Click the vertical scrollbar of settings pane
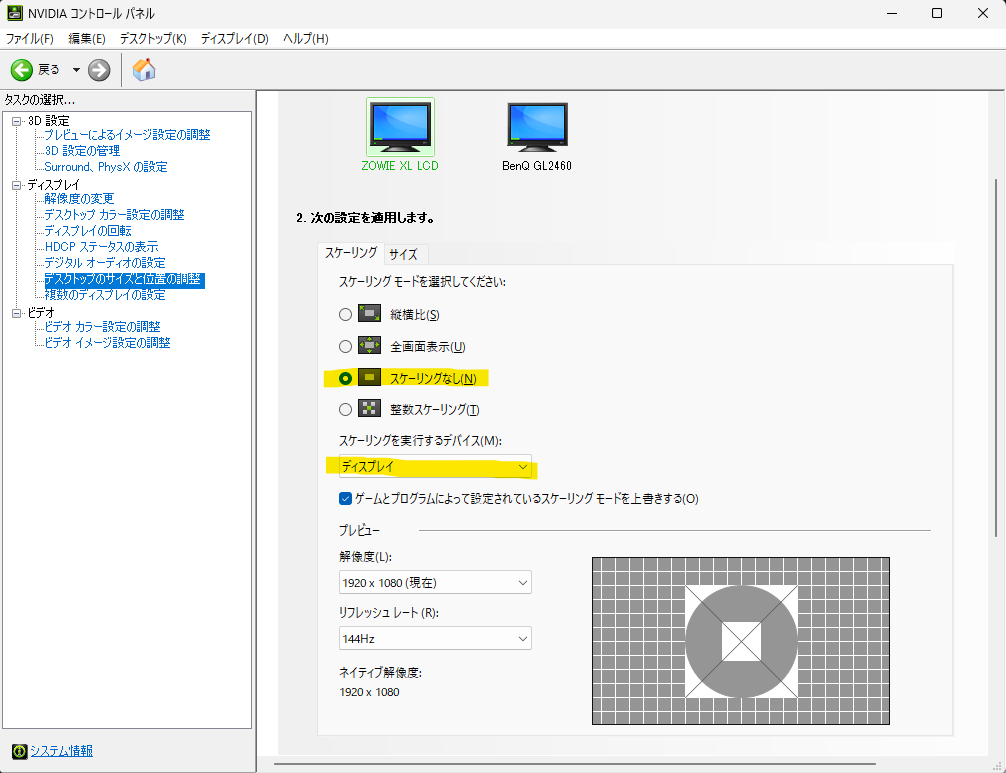This screenshot has width=1006, height=773. pyautogui.click(x=996, y=359)
